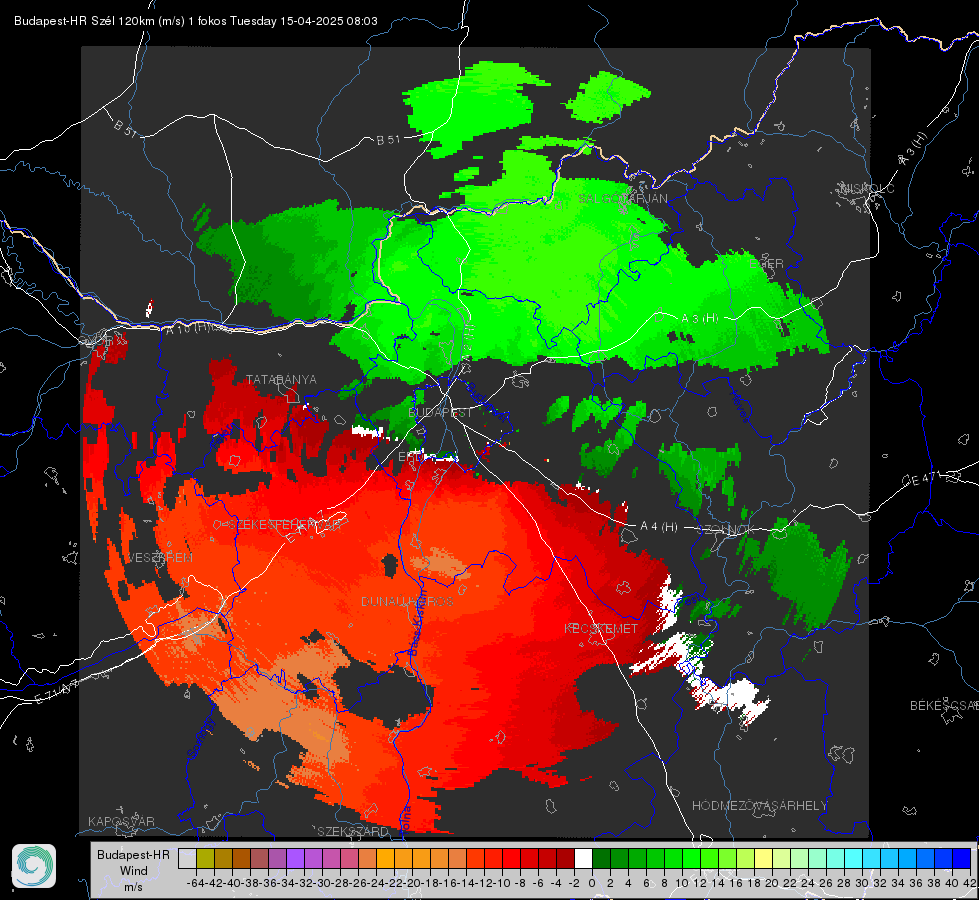The height and width of the screenshot is (900, 979).
Task: Pick the white swatch between -2 and 0
Action: pos(583,859)
